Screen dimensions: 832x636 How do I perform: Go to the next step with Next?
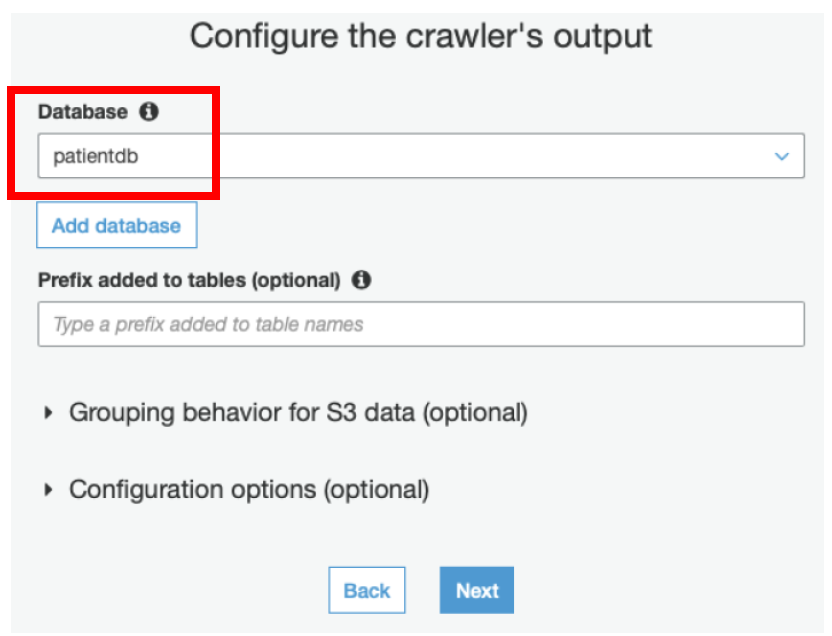click(476, 590)
